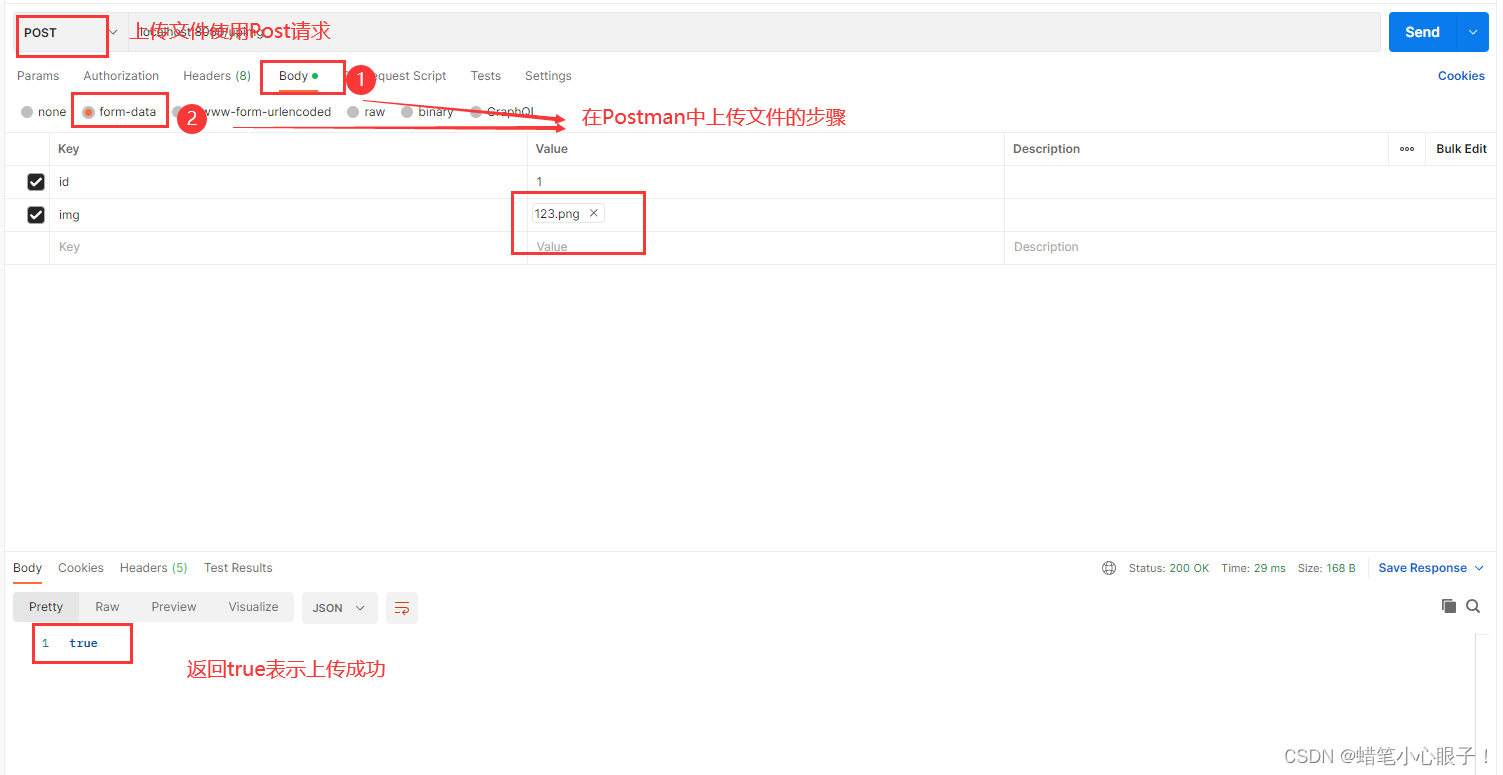Click the format icon next to the JSON dropdown
Screen dimensions: 1503x775
click(402, 607)
